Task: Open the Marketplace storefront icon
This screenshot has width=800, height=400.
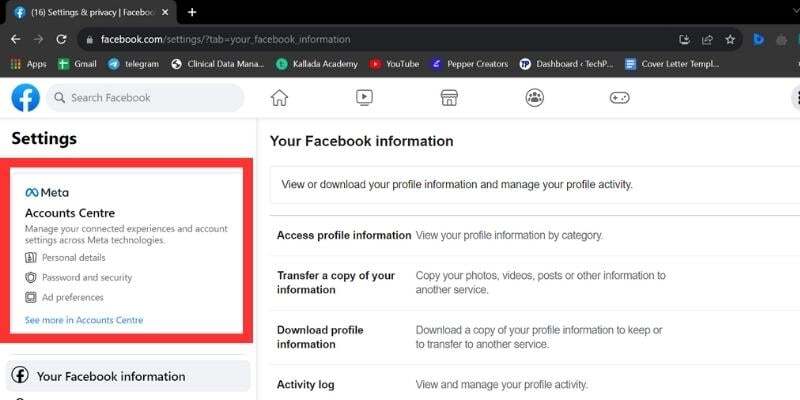Action: pos(449,97)
